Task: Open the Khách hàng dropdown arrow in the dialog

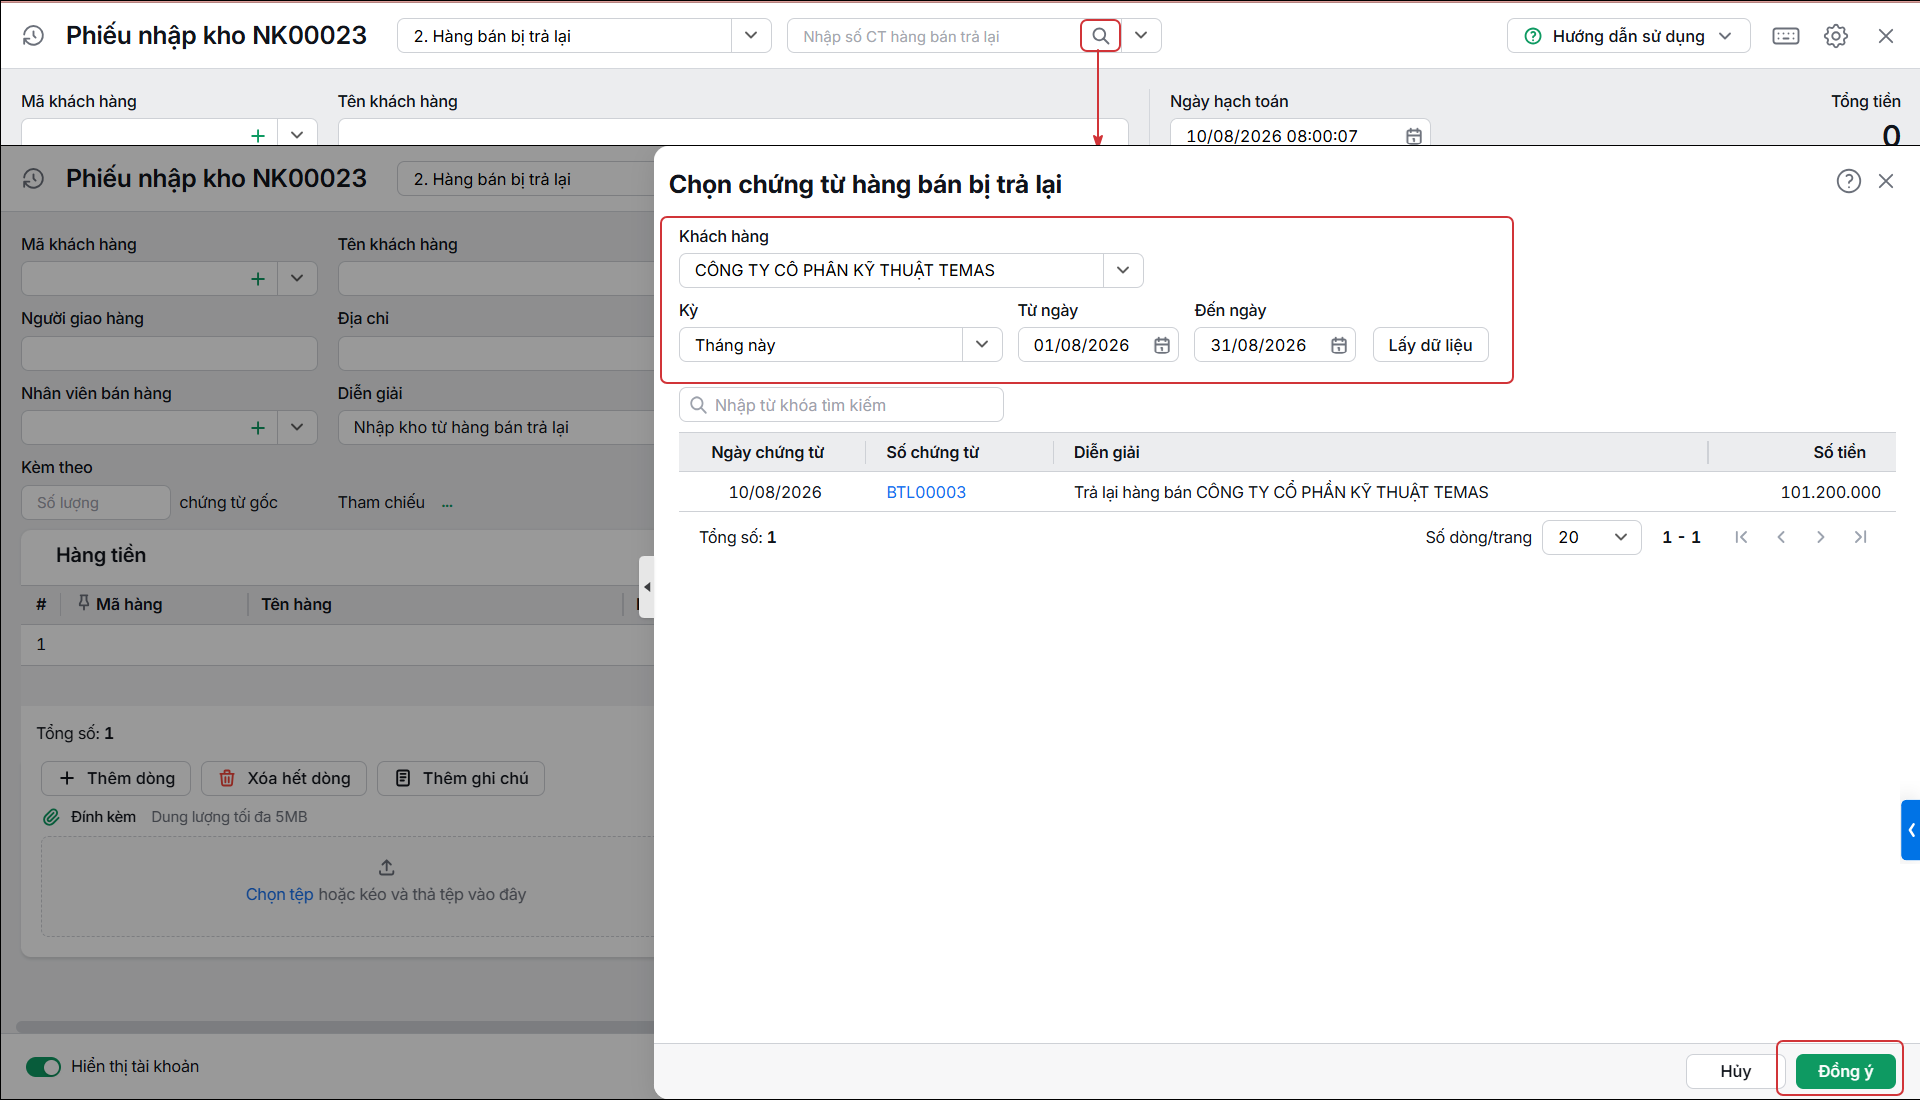Action: (1123, 270)
